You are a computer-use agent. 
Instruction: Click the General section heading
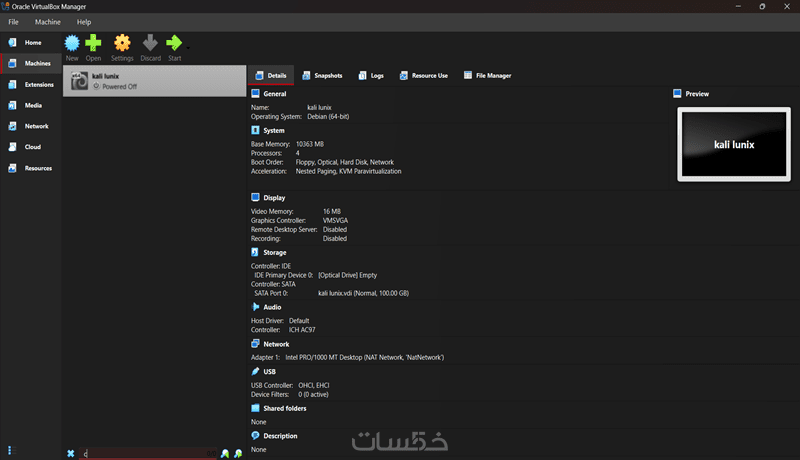[x=274, y=94]
